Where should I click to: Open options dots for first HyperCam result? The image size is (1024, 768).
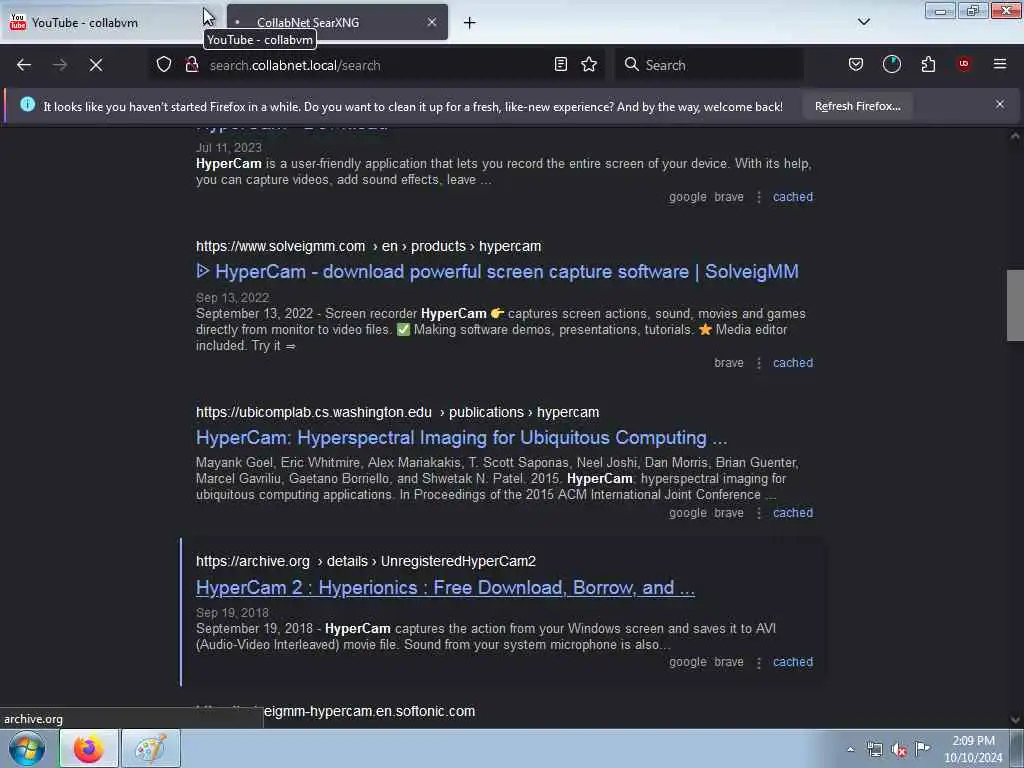[759, 197]
